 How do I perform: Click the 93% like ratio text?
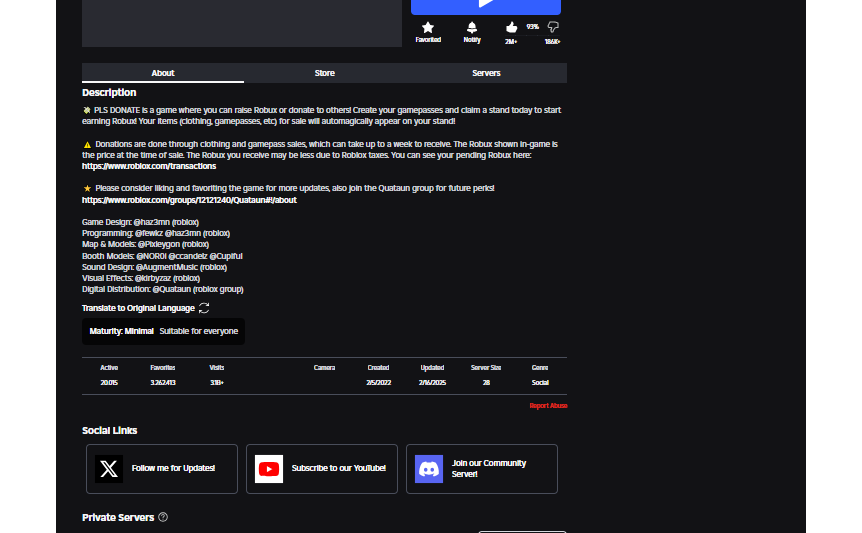pyautogui.click(x=532, y=27)
